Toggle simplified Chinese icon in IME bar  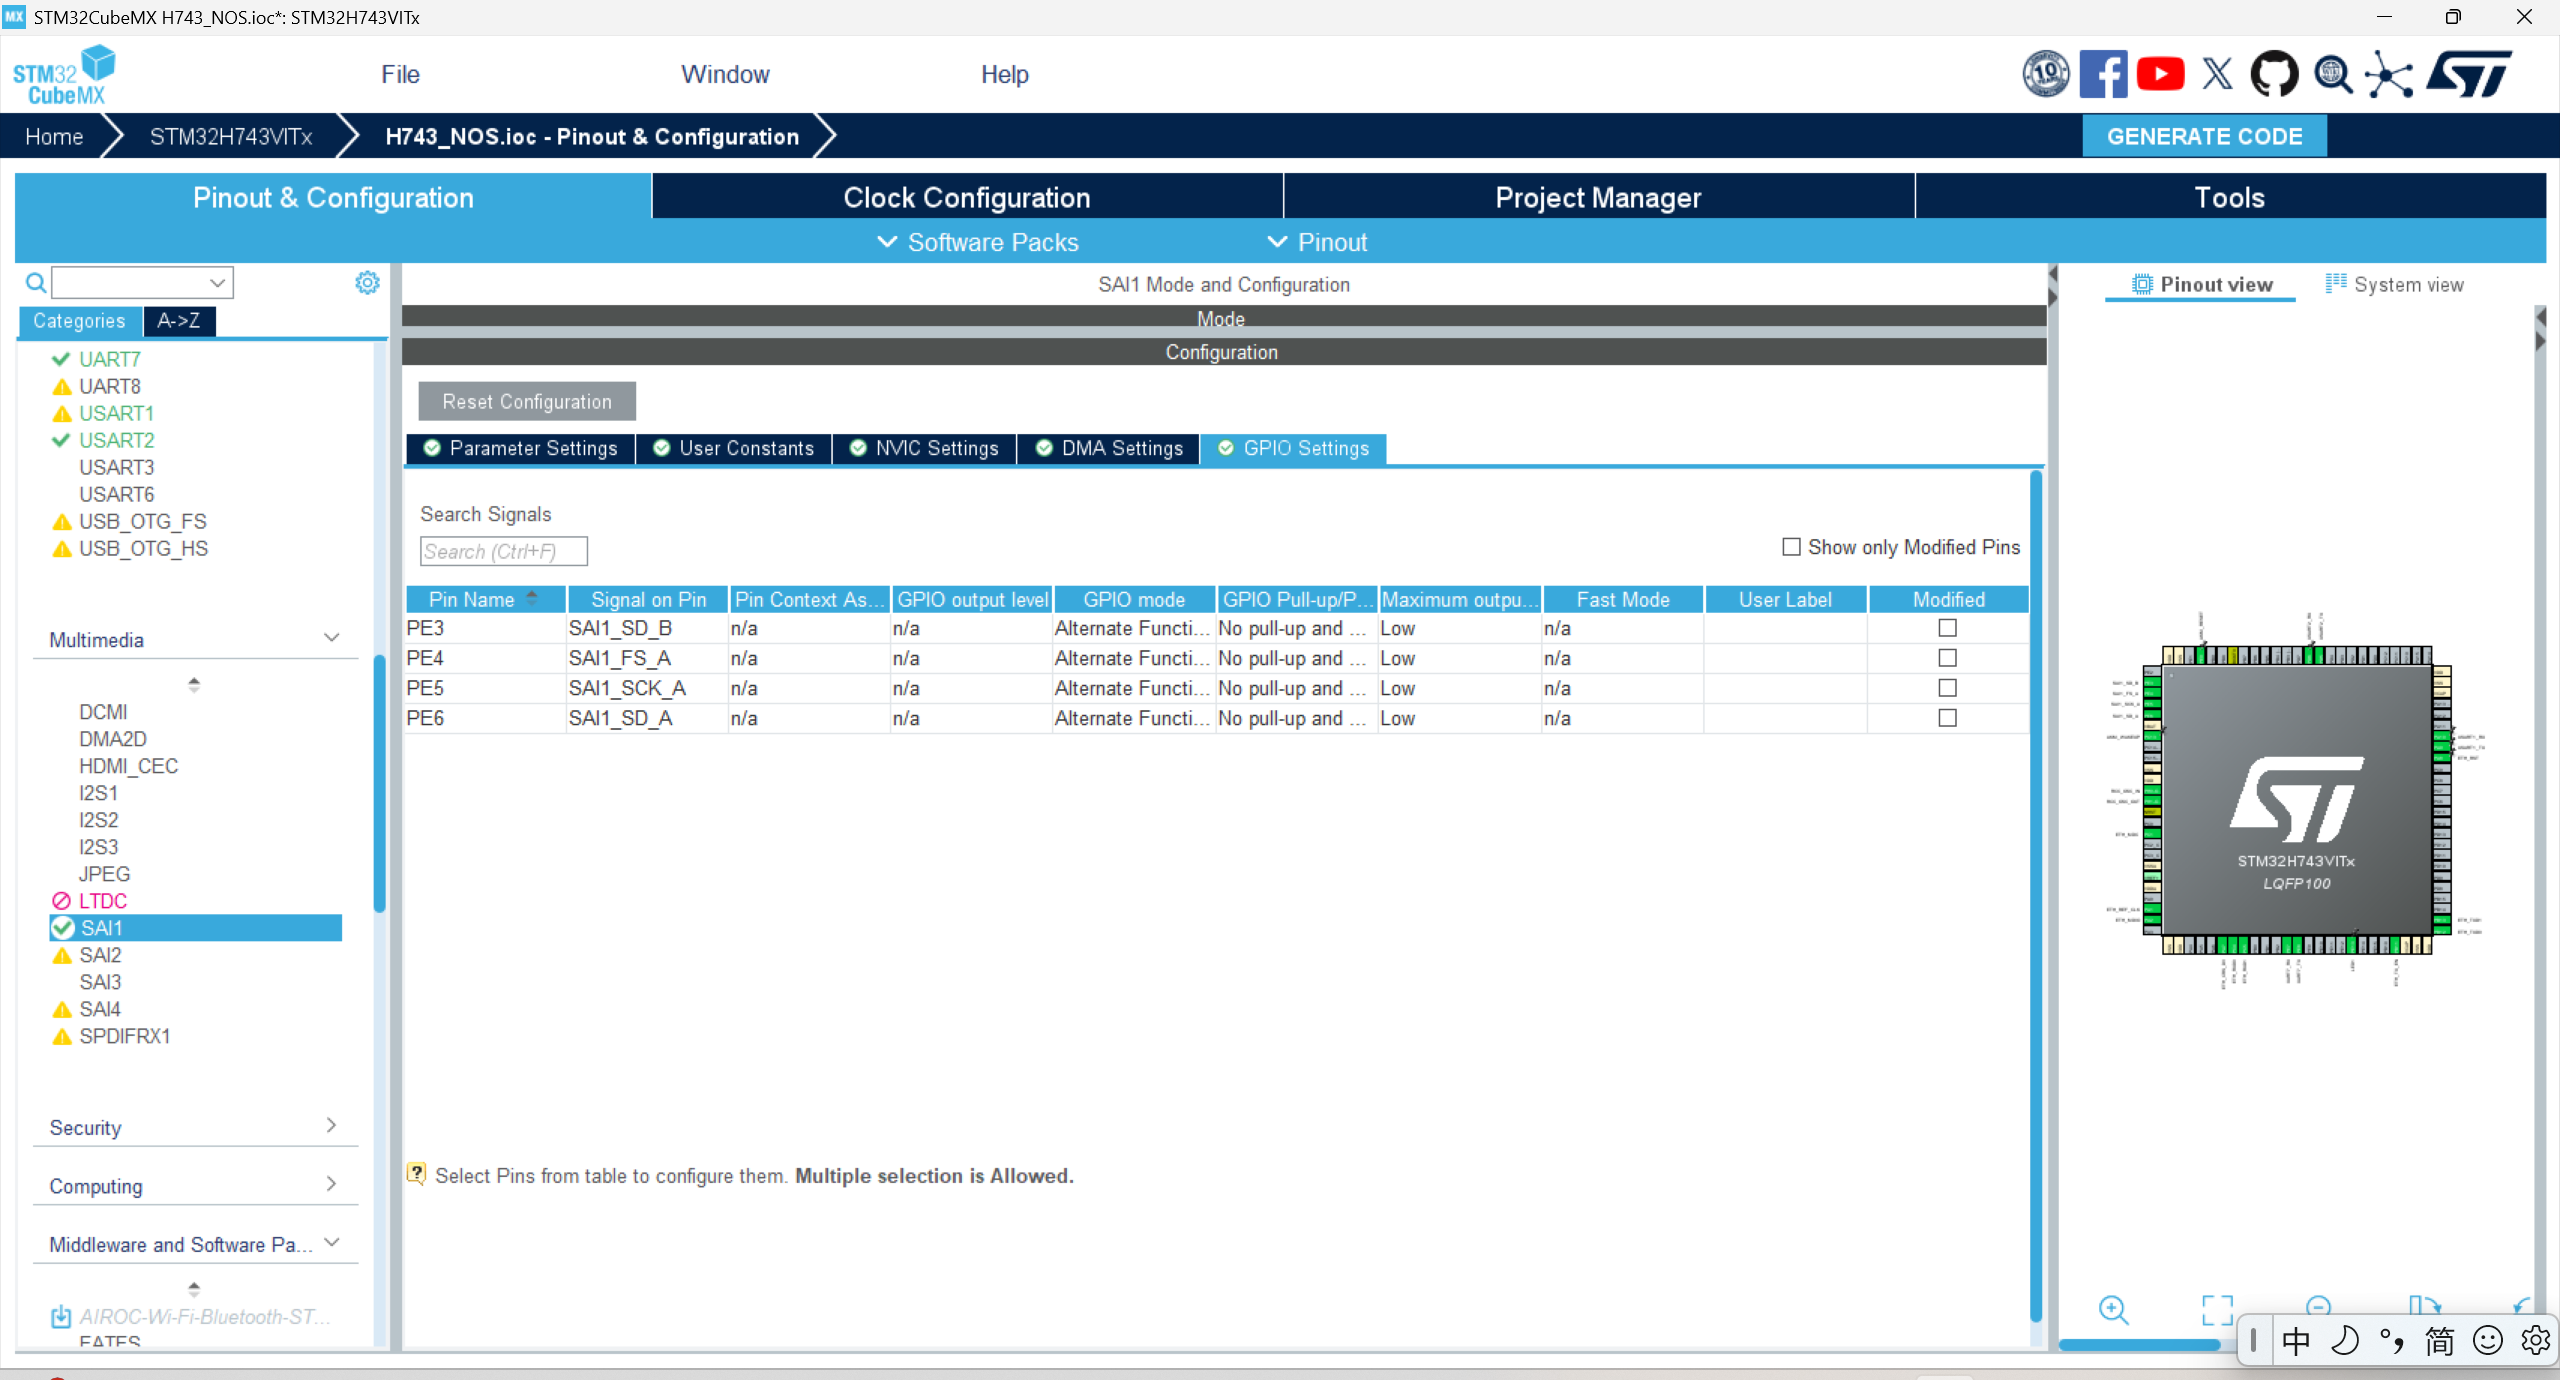[2440, 1341]
